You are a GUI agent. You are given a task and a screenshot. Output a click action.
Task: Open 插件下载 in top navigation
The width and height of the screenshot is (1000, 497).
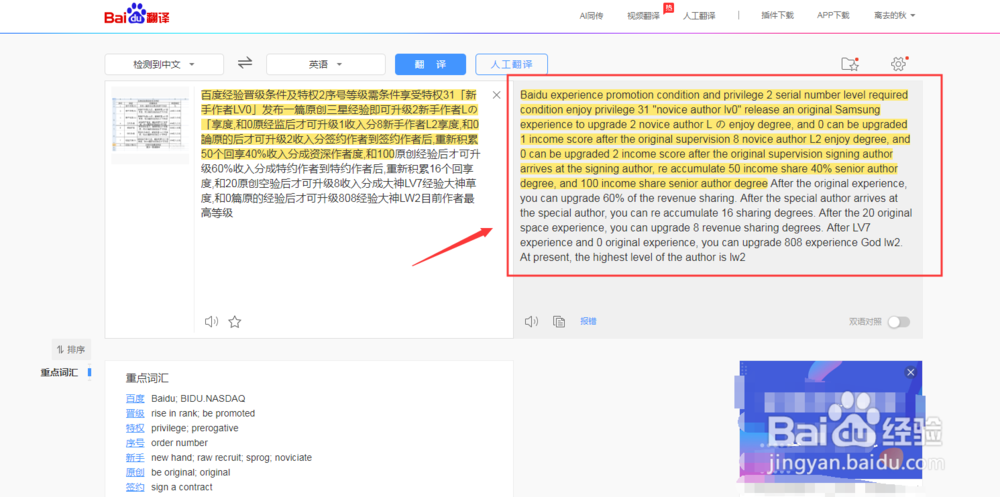pyautogui.click(x=777, y=15)
